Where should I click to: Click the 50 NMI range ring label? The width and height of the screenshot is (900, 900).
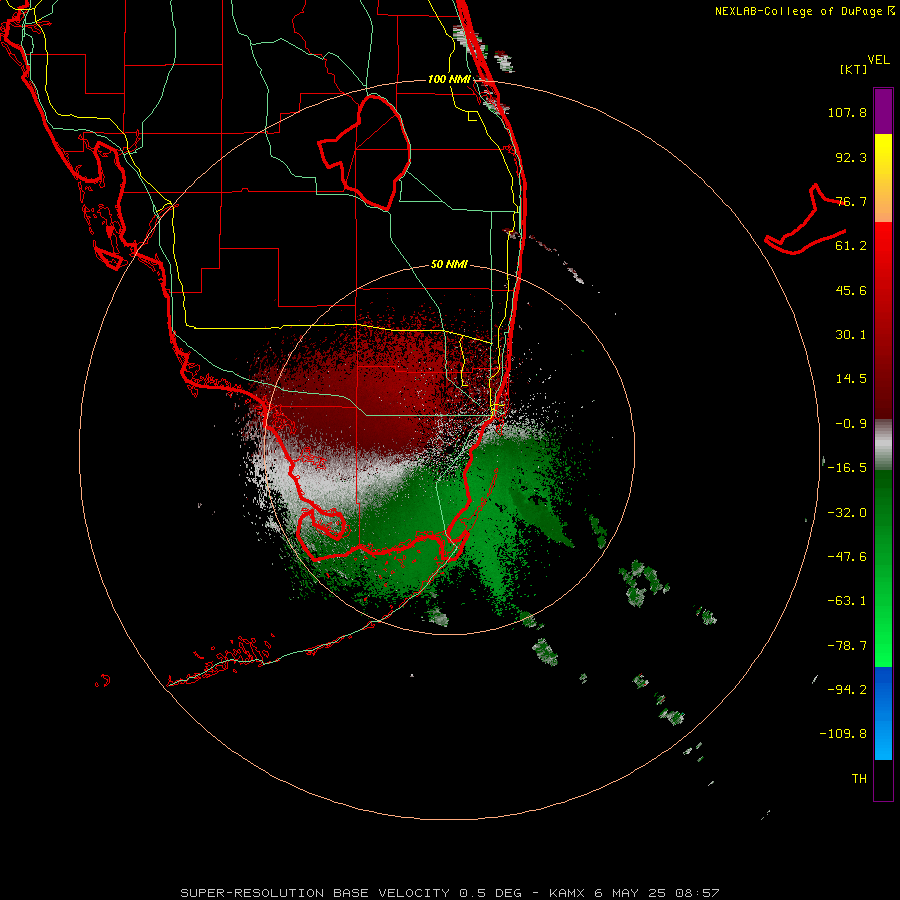pos(449,265)
